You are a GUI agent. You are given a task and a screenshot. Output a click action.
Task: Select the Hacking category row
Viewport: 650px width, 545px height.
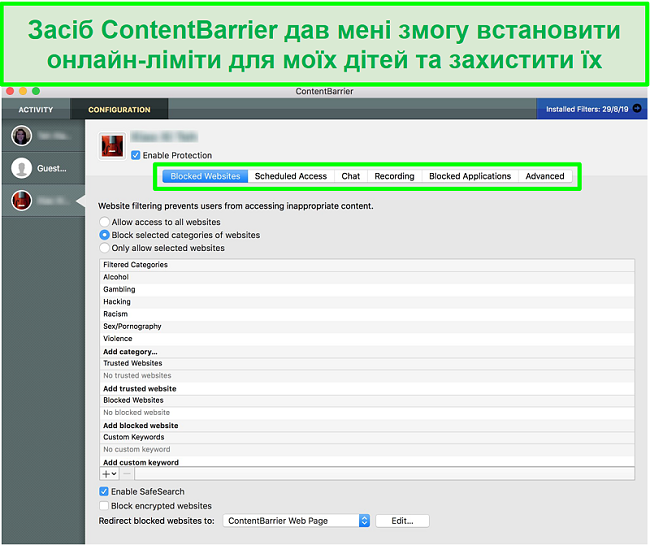point(367,302)
